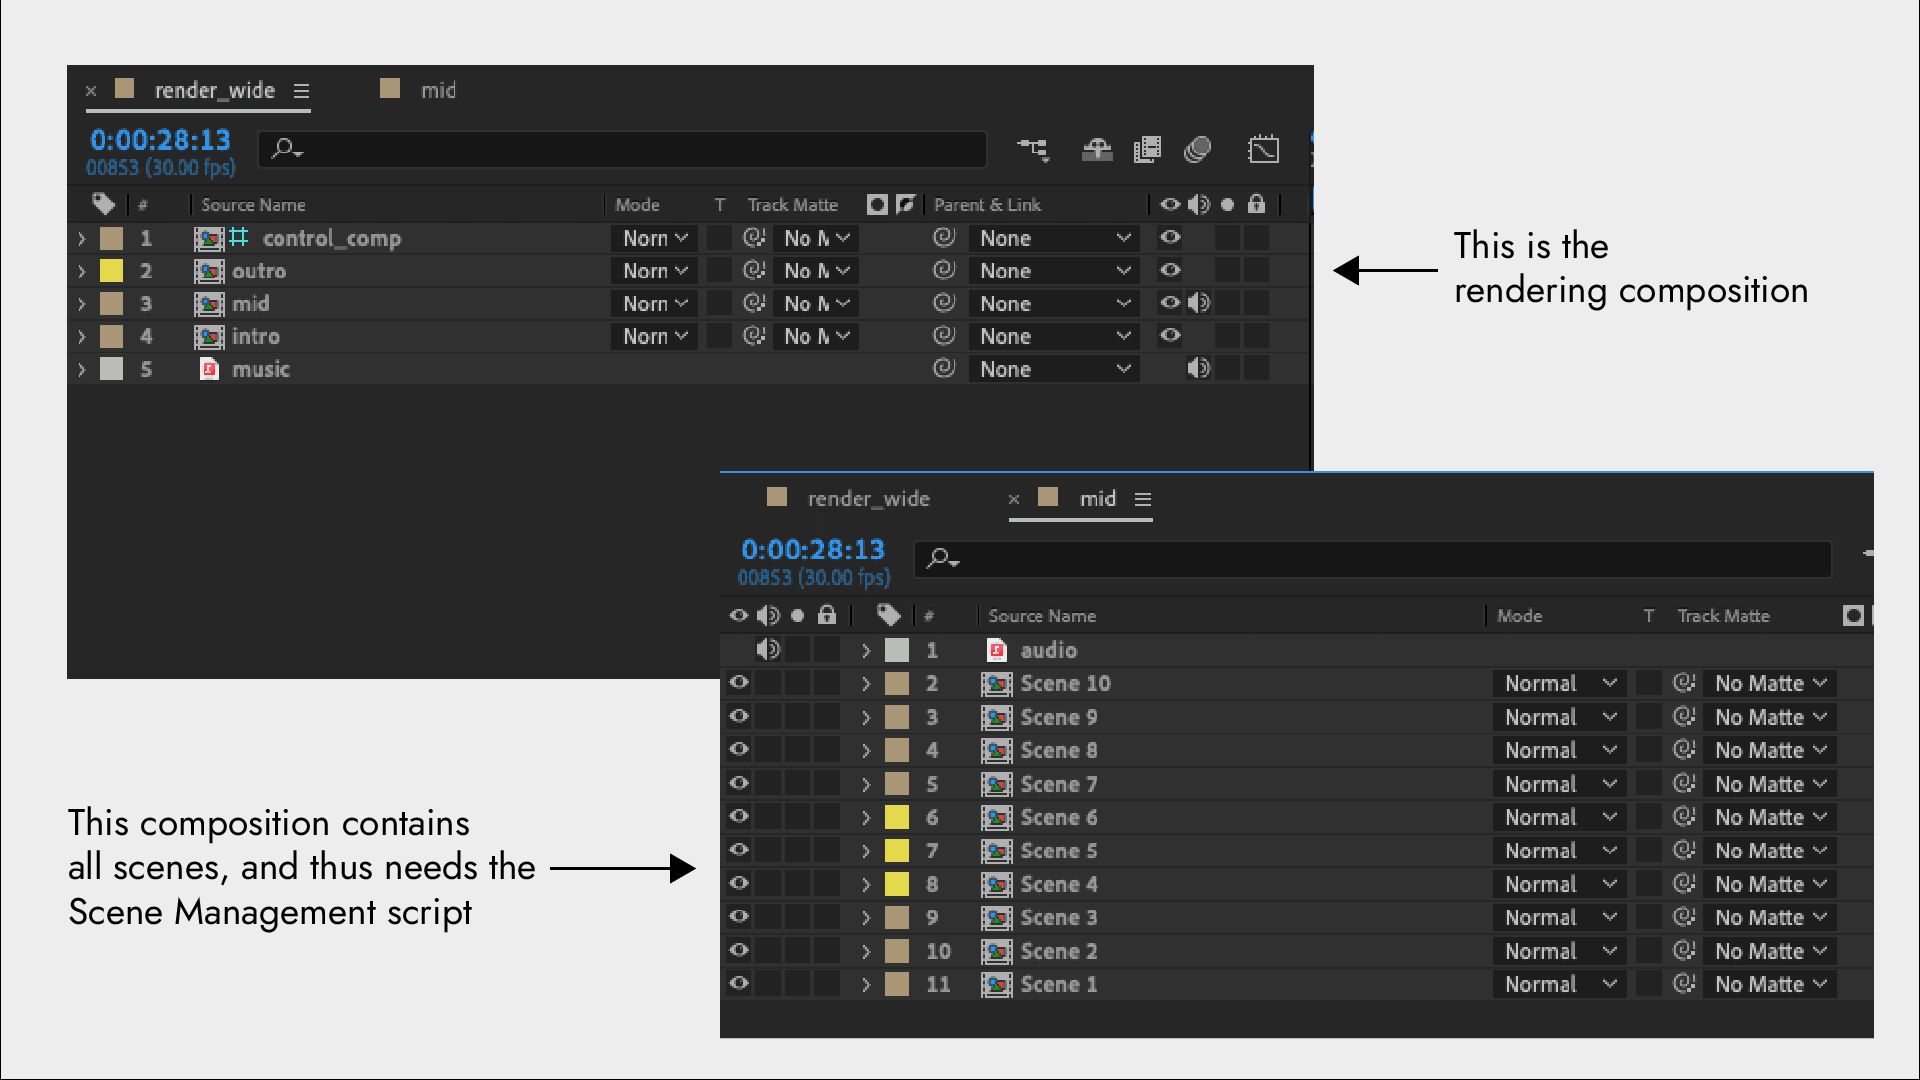Open the mid panel hamburger menu
This screenshot has height=1080, width=1920.
1143,499
